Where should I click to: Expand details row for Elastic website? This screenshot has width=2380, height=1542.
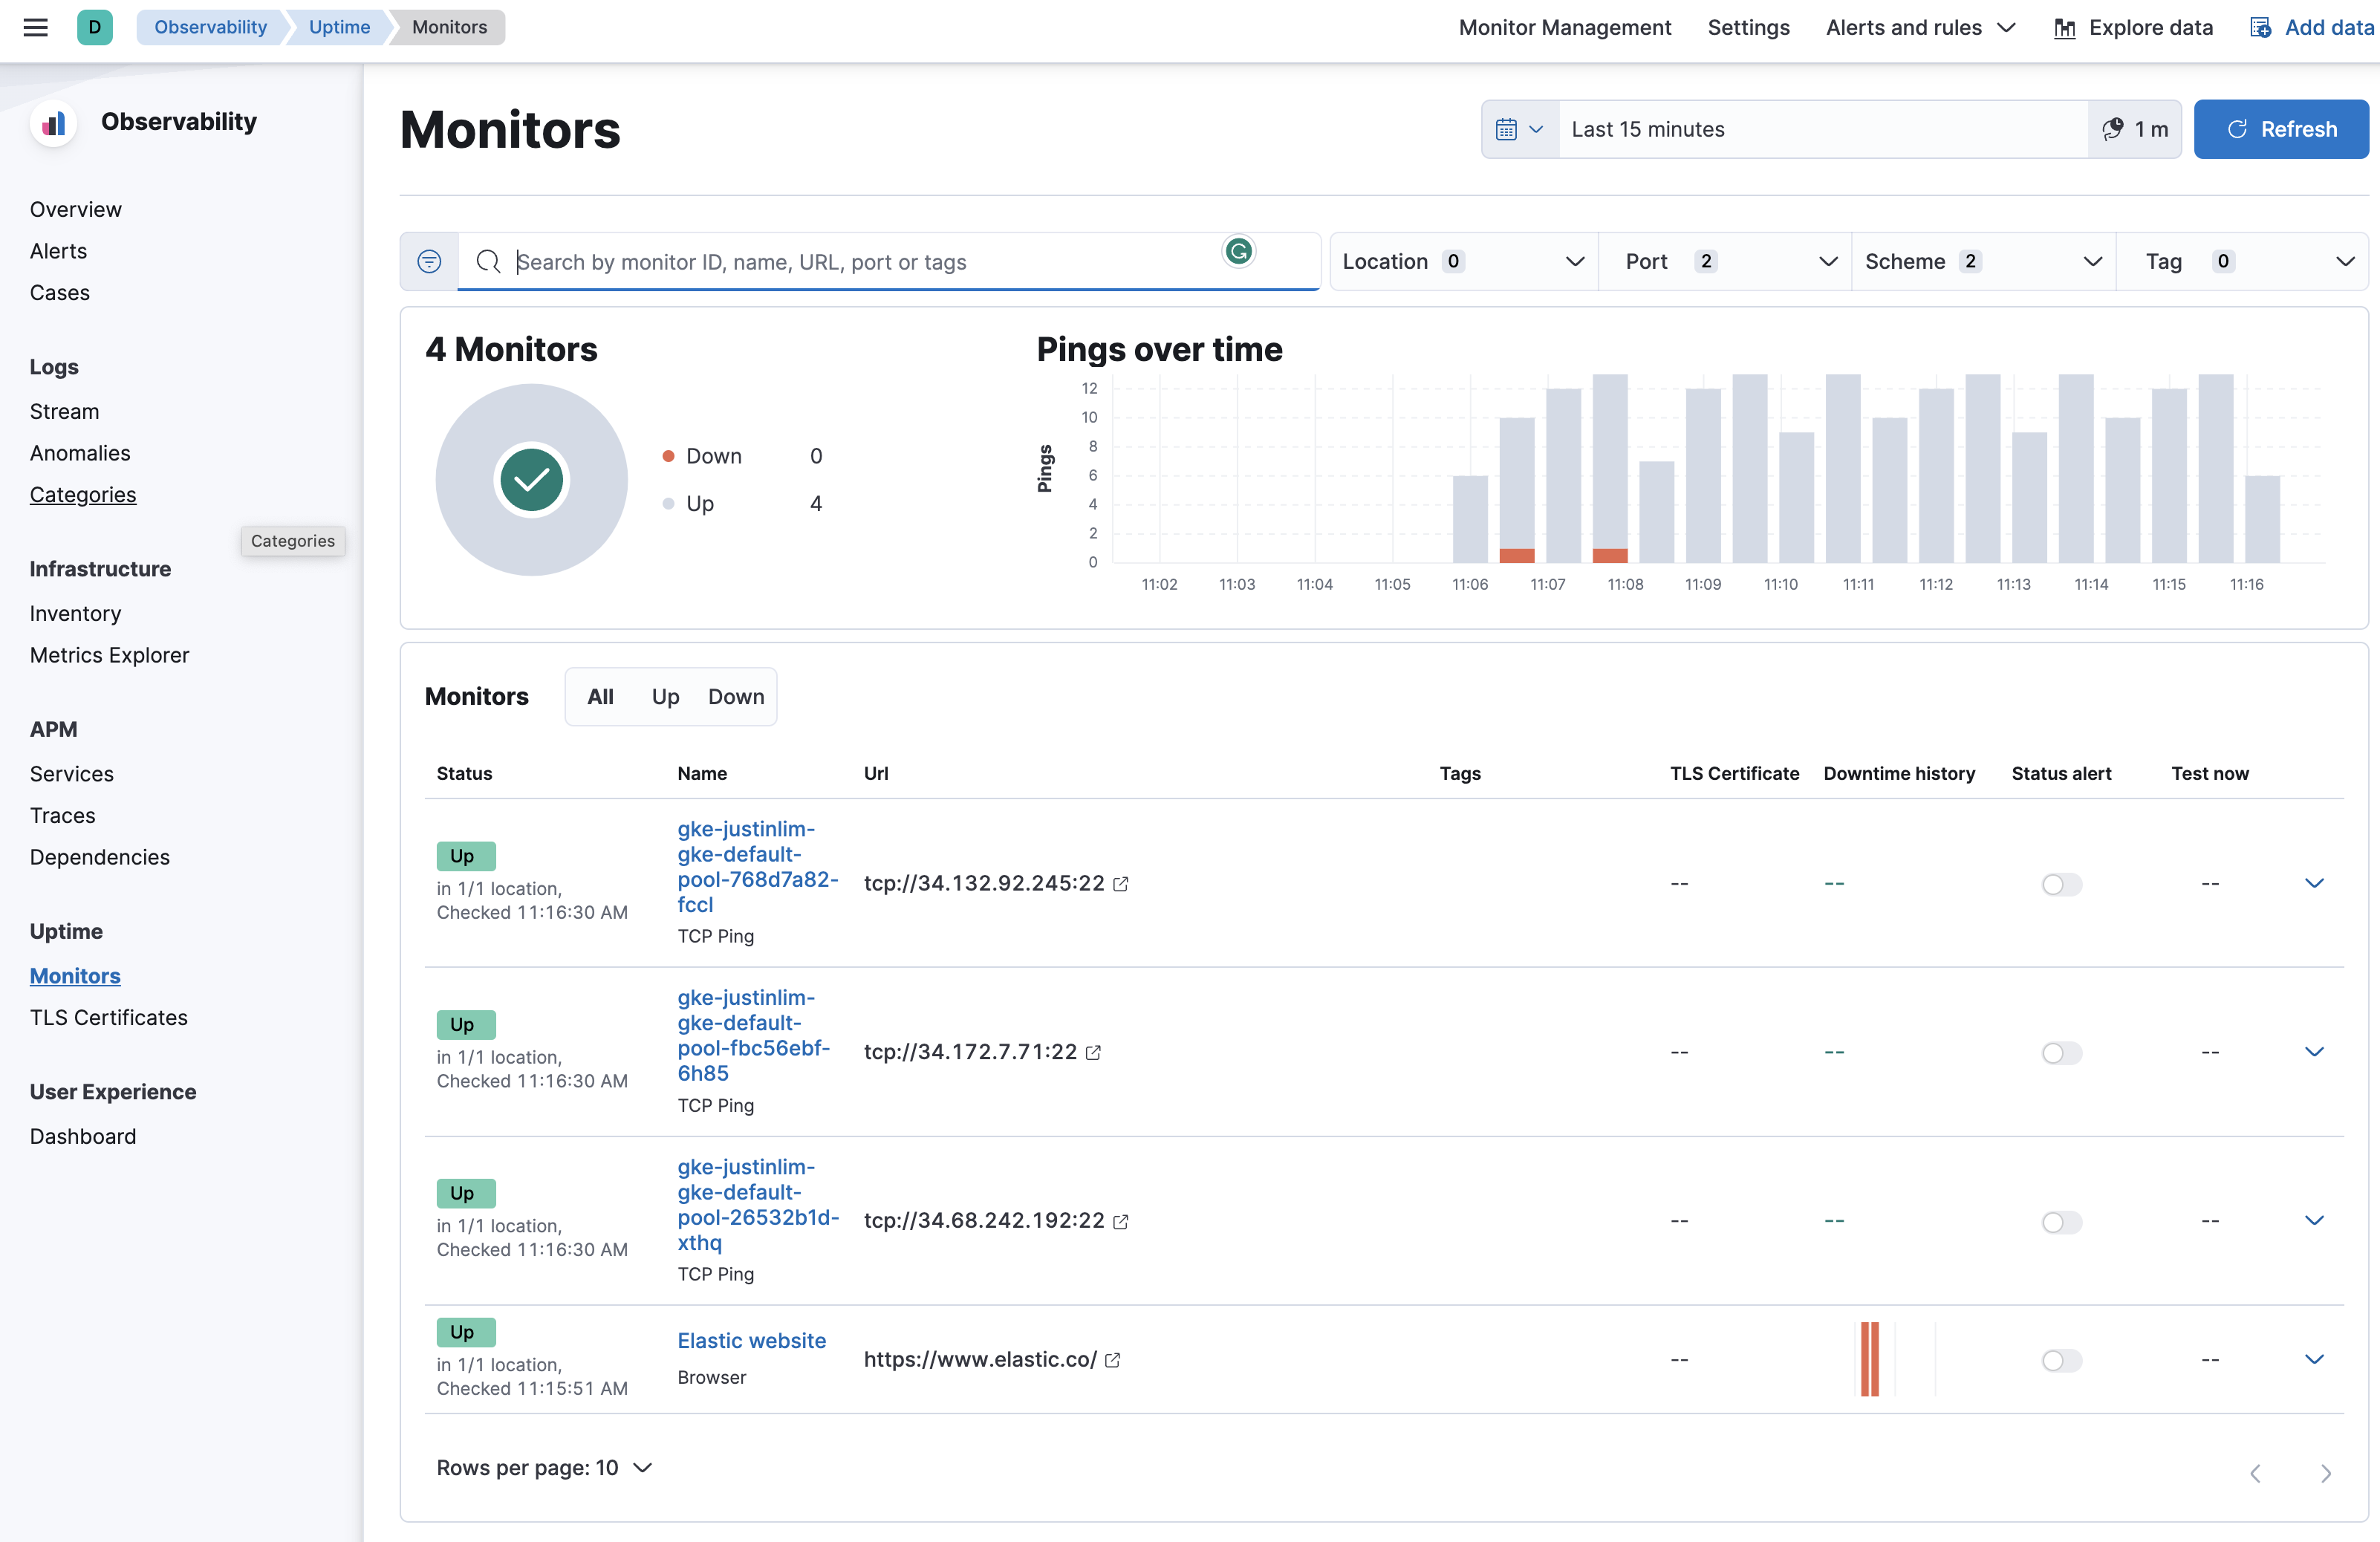(x=2313, y=1359)
